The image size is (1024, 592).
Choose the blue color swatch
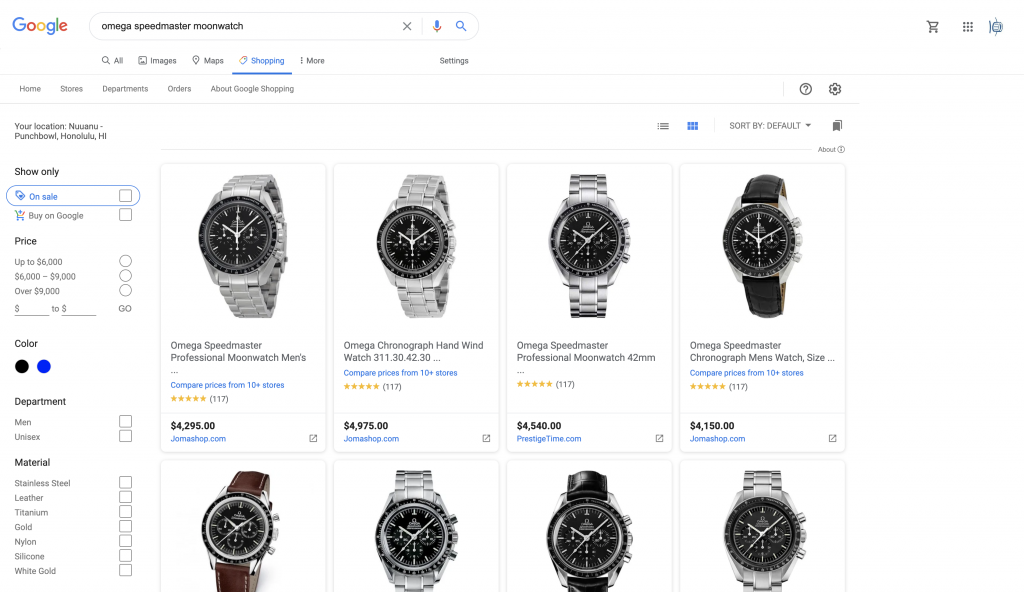pyautogui.click(x=44, y=367)
